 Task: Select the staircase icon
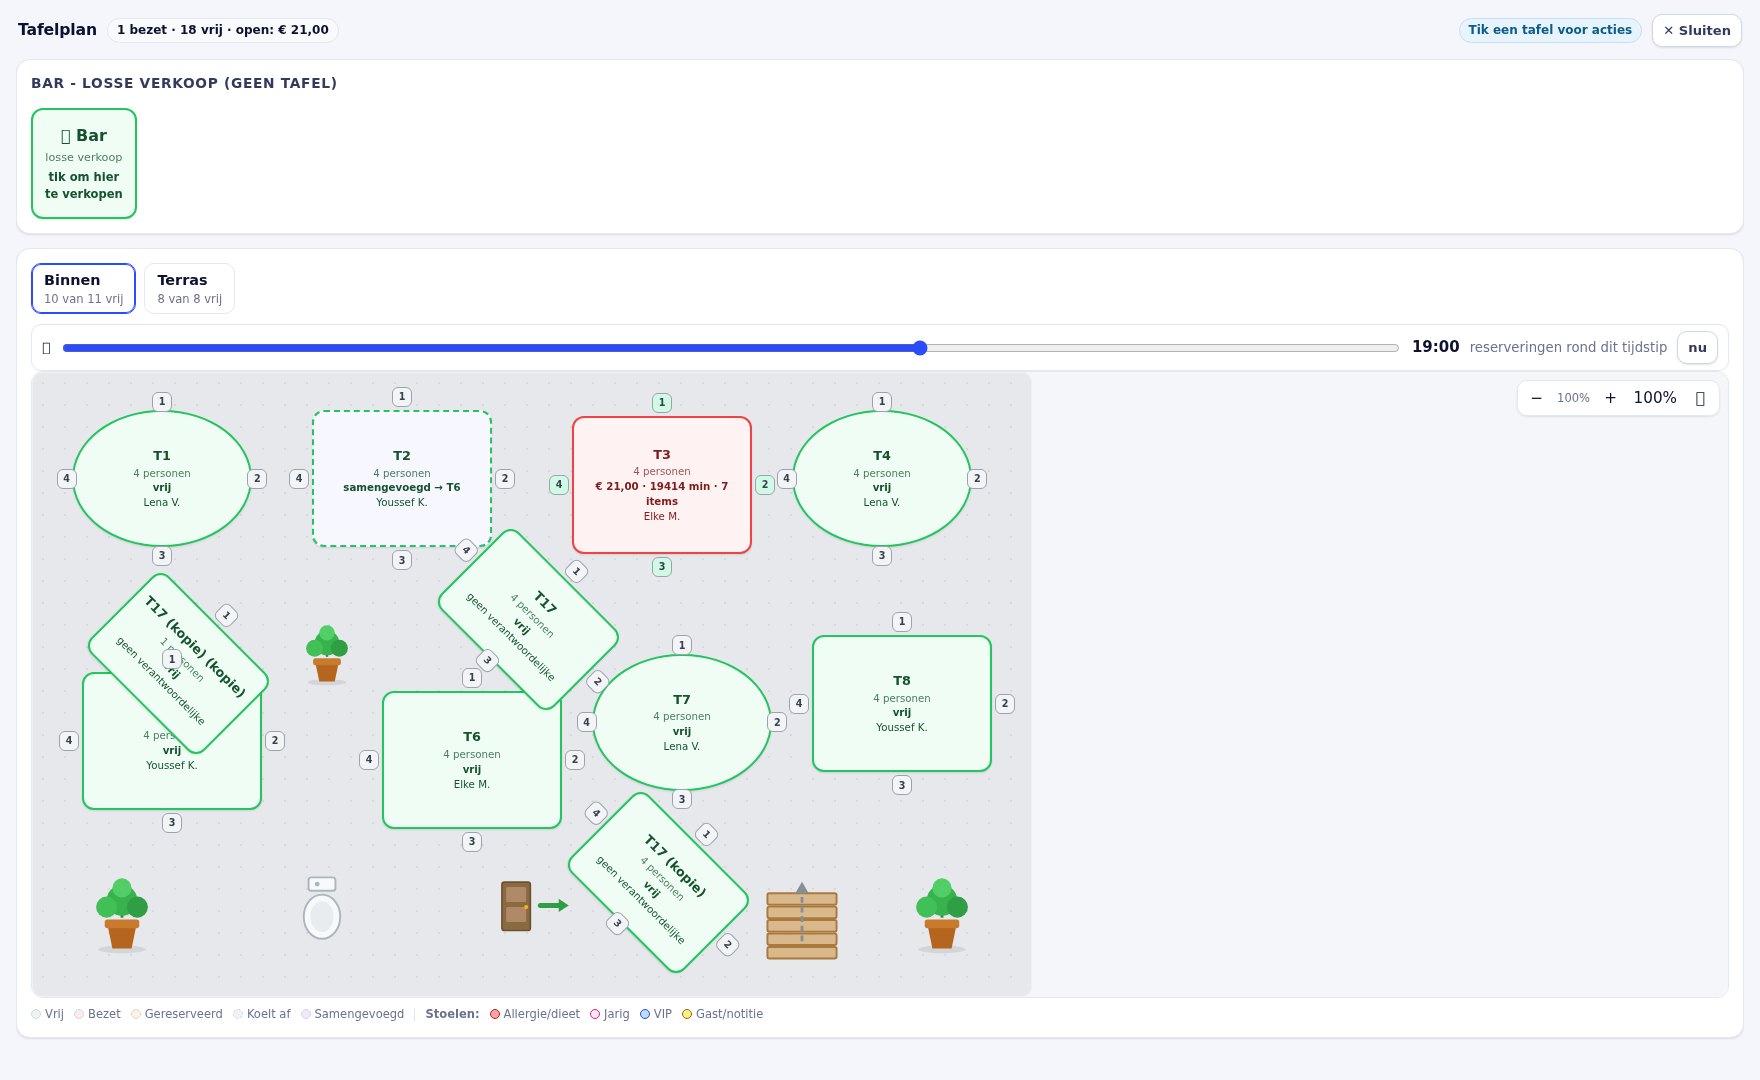pos(802,921)
